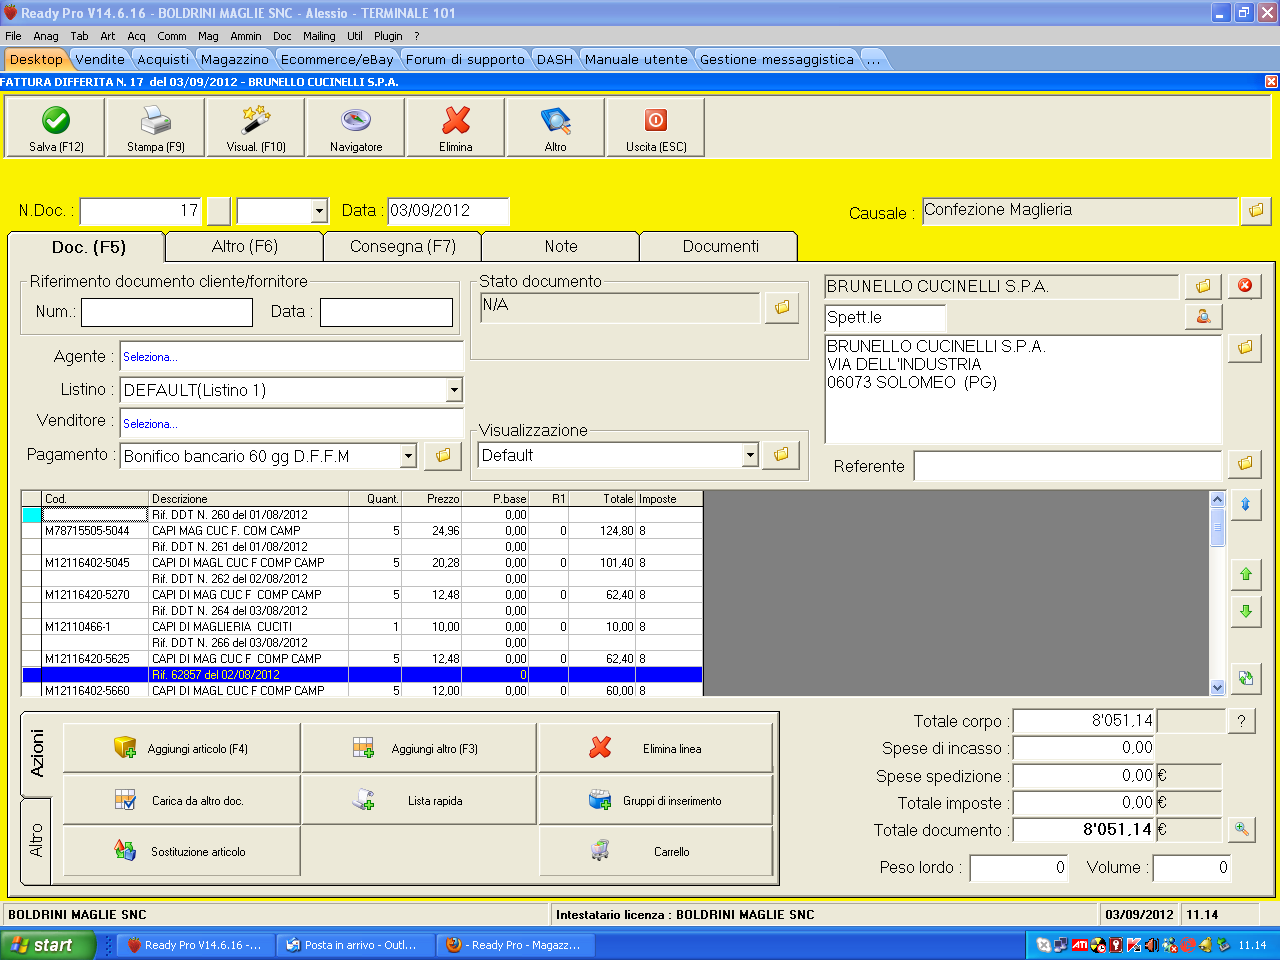Open the Navigatore compass tool

pyautogui.click(x=356, y=121)
